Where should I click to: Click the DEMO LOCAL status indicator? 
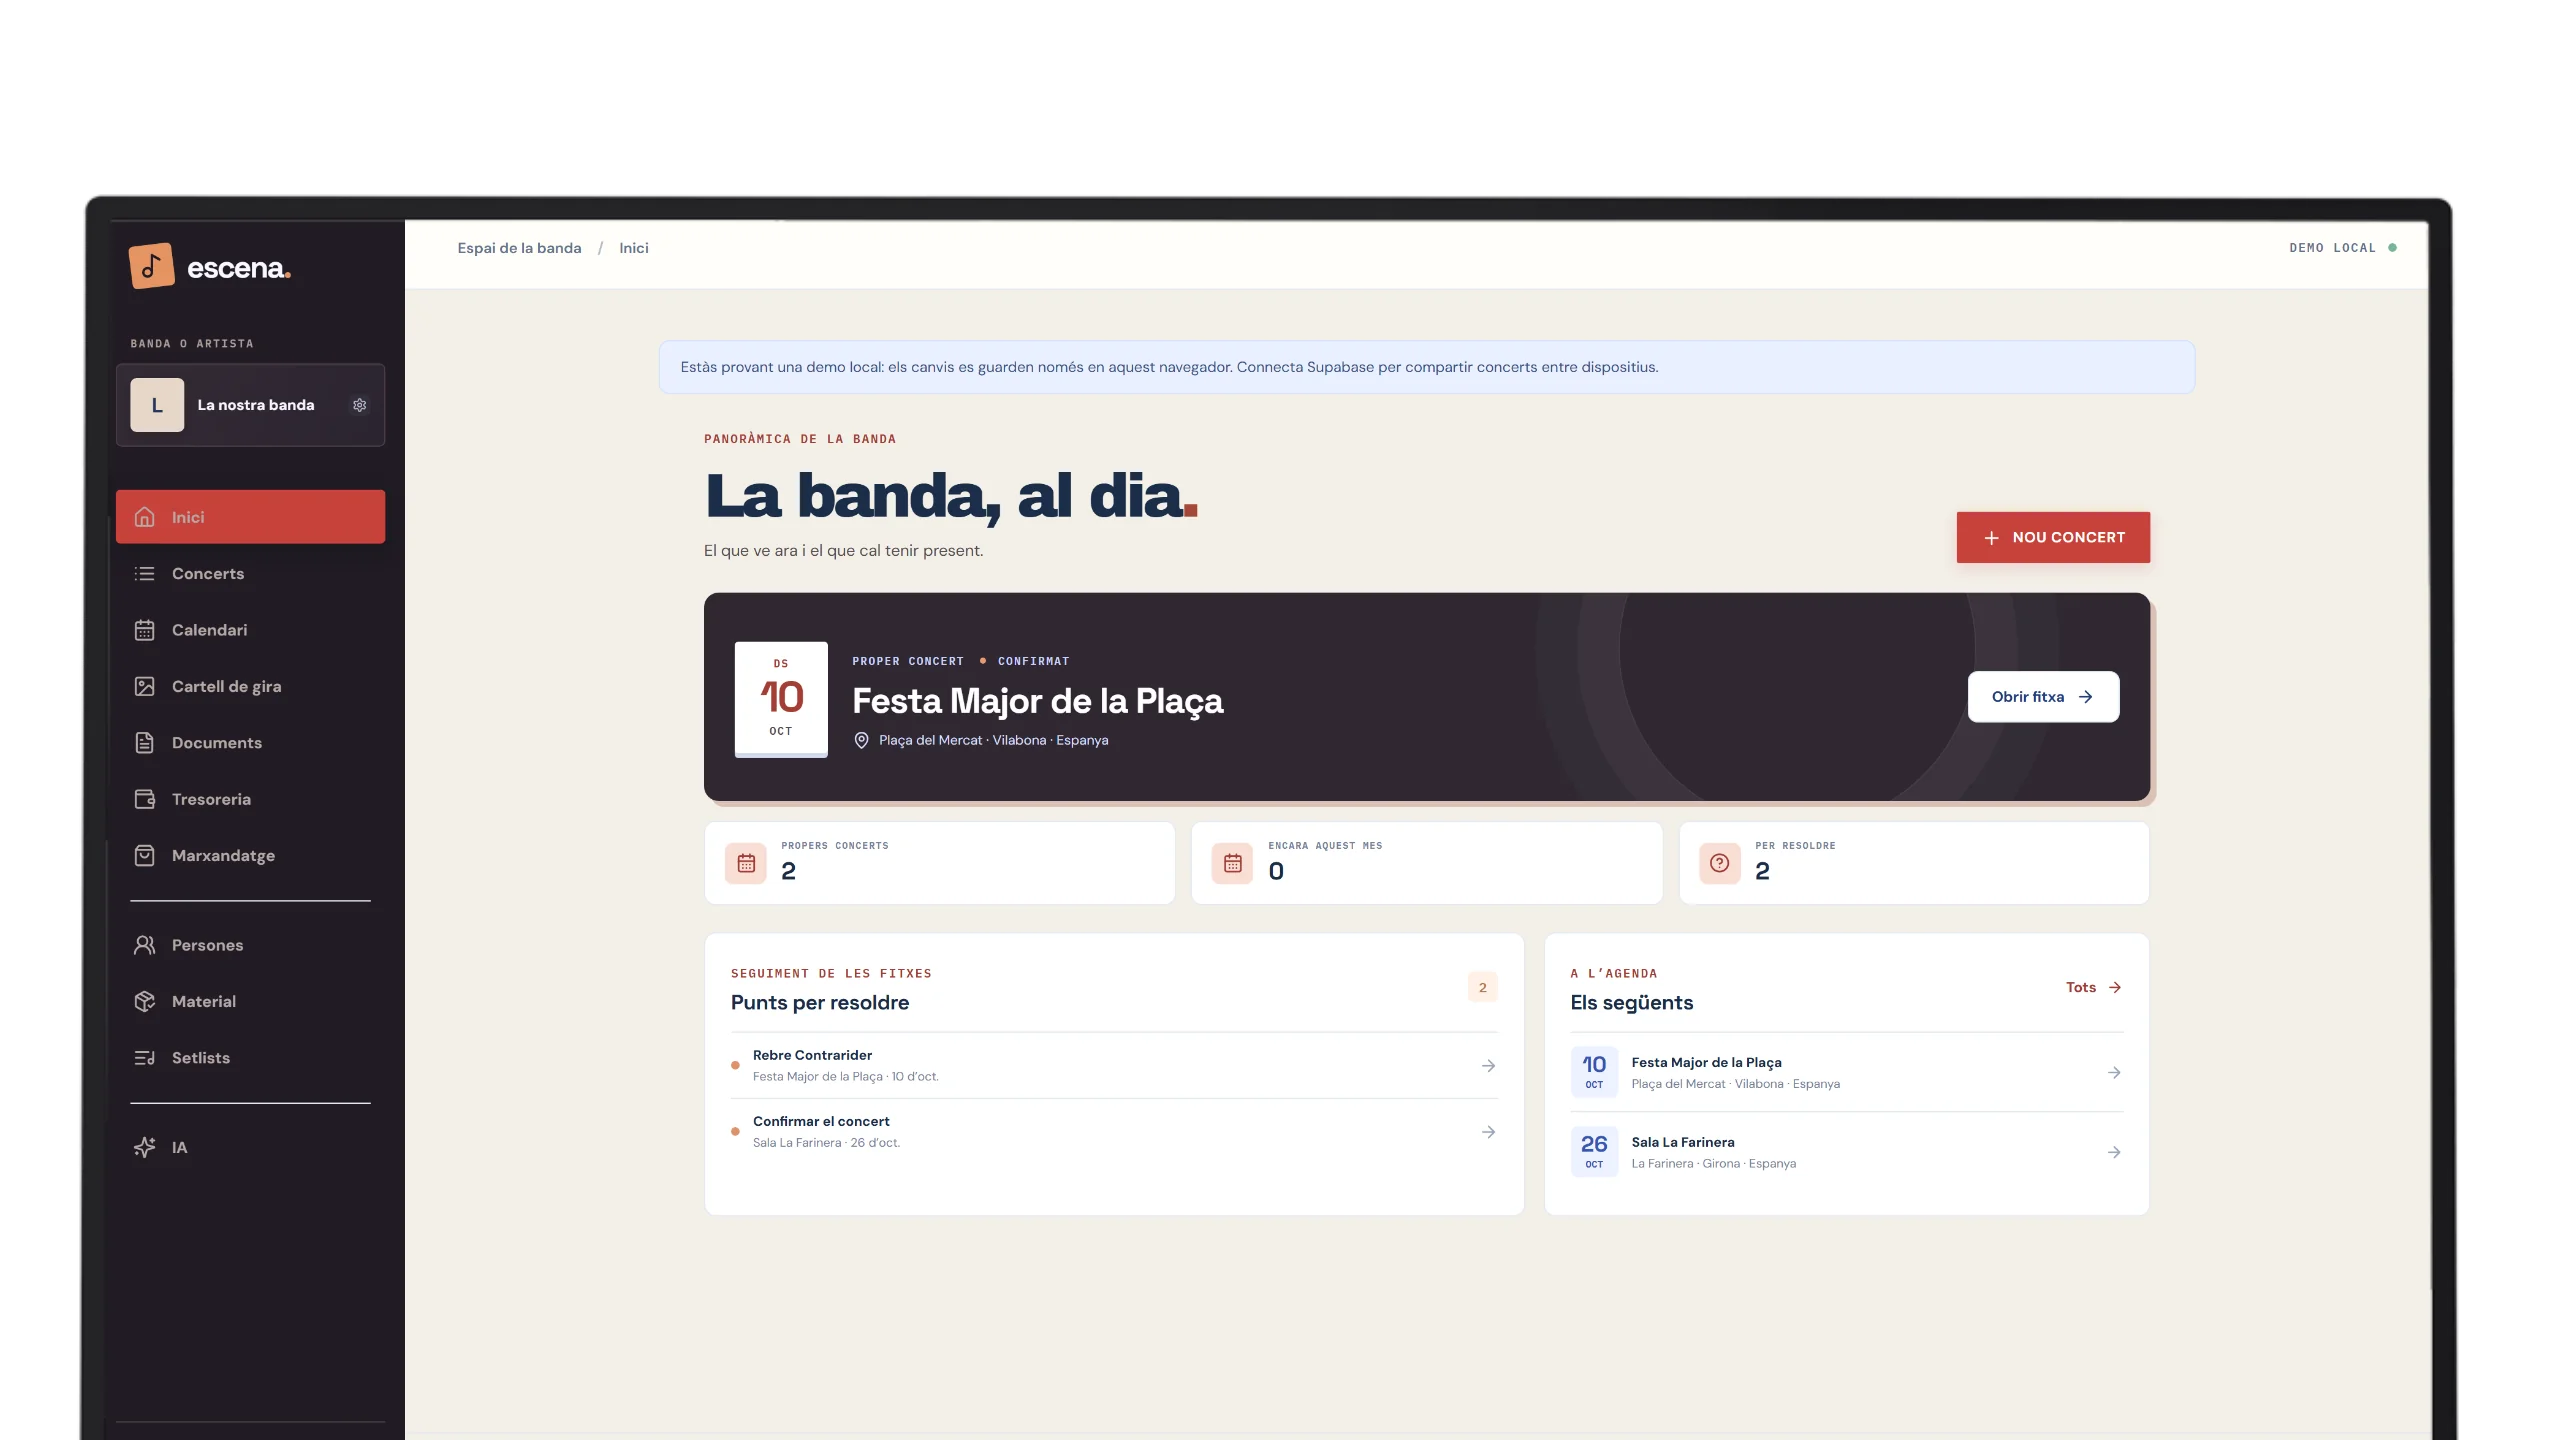[x=2343, y=248]
